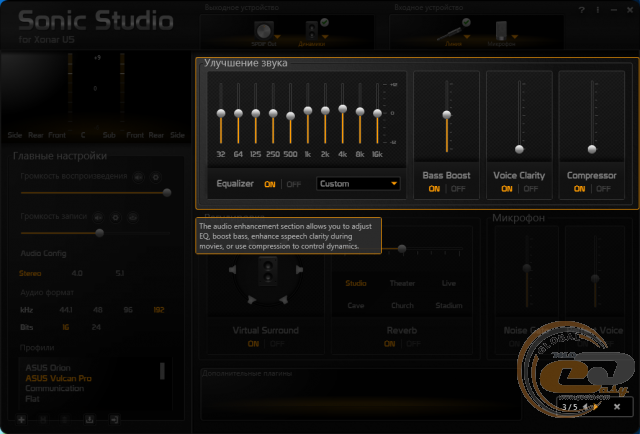
Task: Click the Compressor slider knob
Action: [592, 149]
